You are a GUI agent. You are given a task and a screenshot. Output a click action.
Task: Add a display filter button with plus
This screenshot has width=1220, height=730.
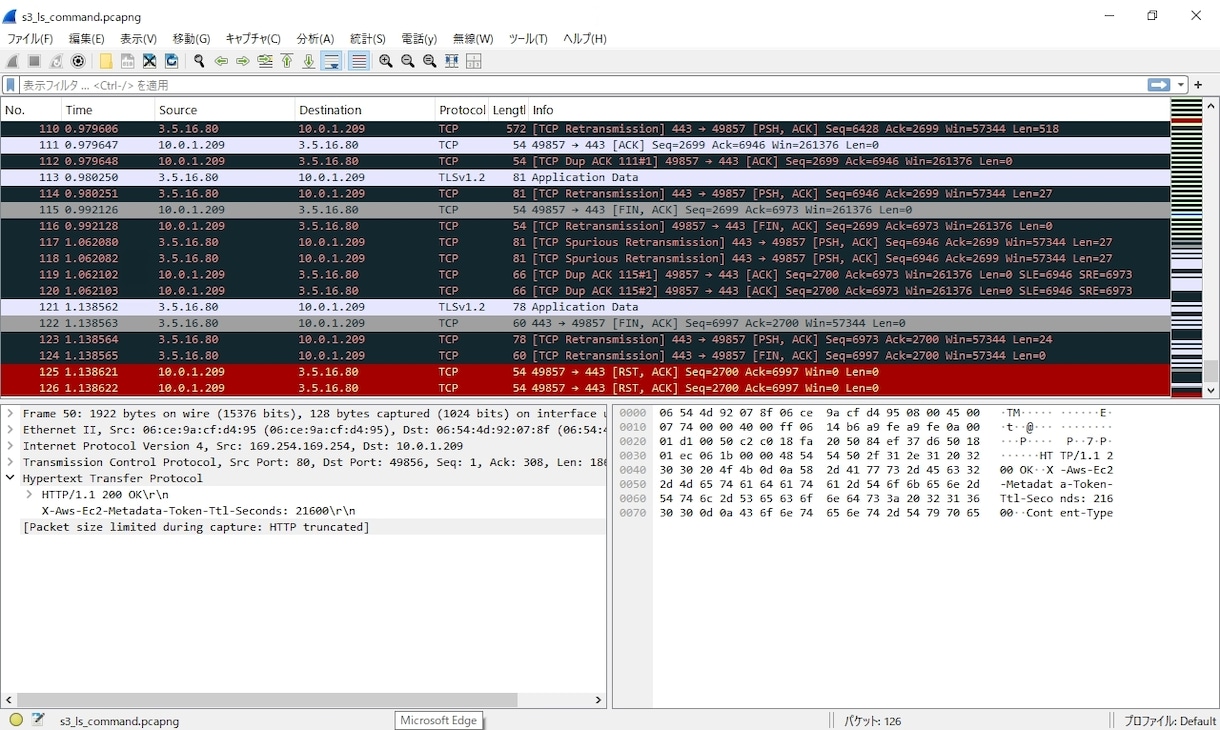point(1198,85)
